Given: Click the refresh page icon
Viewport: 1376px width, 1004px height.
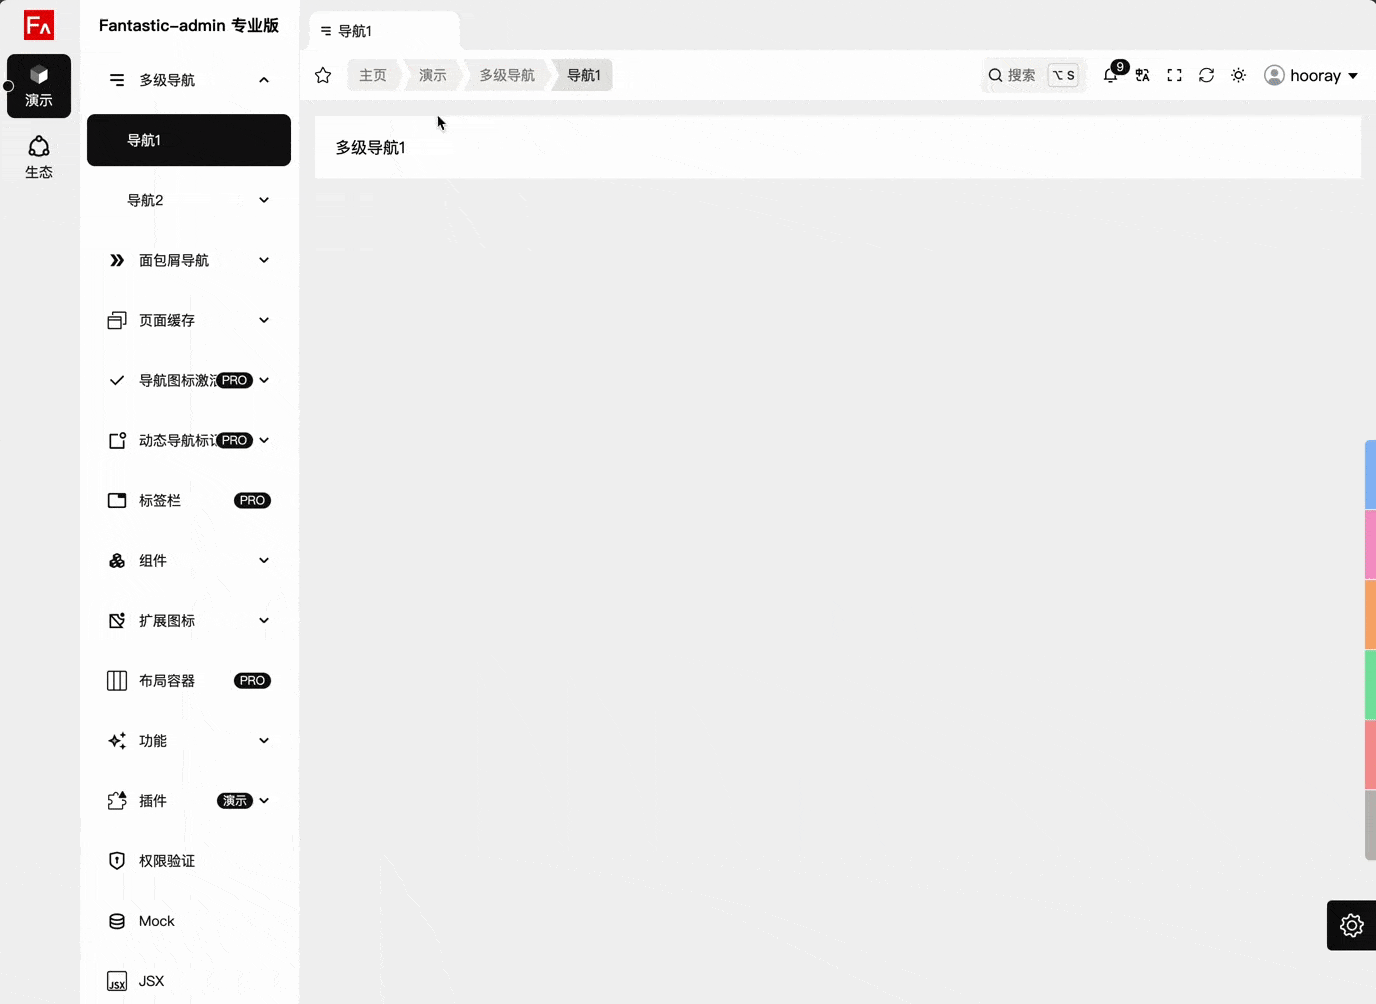Looking at the screenshot, I should pos(1207,75).
